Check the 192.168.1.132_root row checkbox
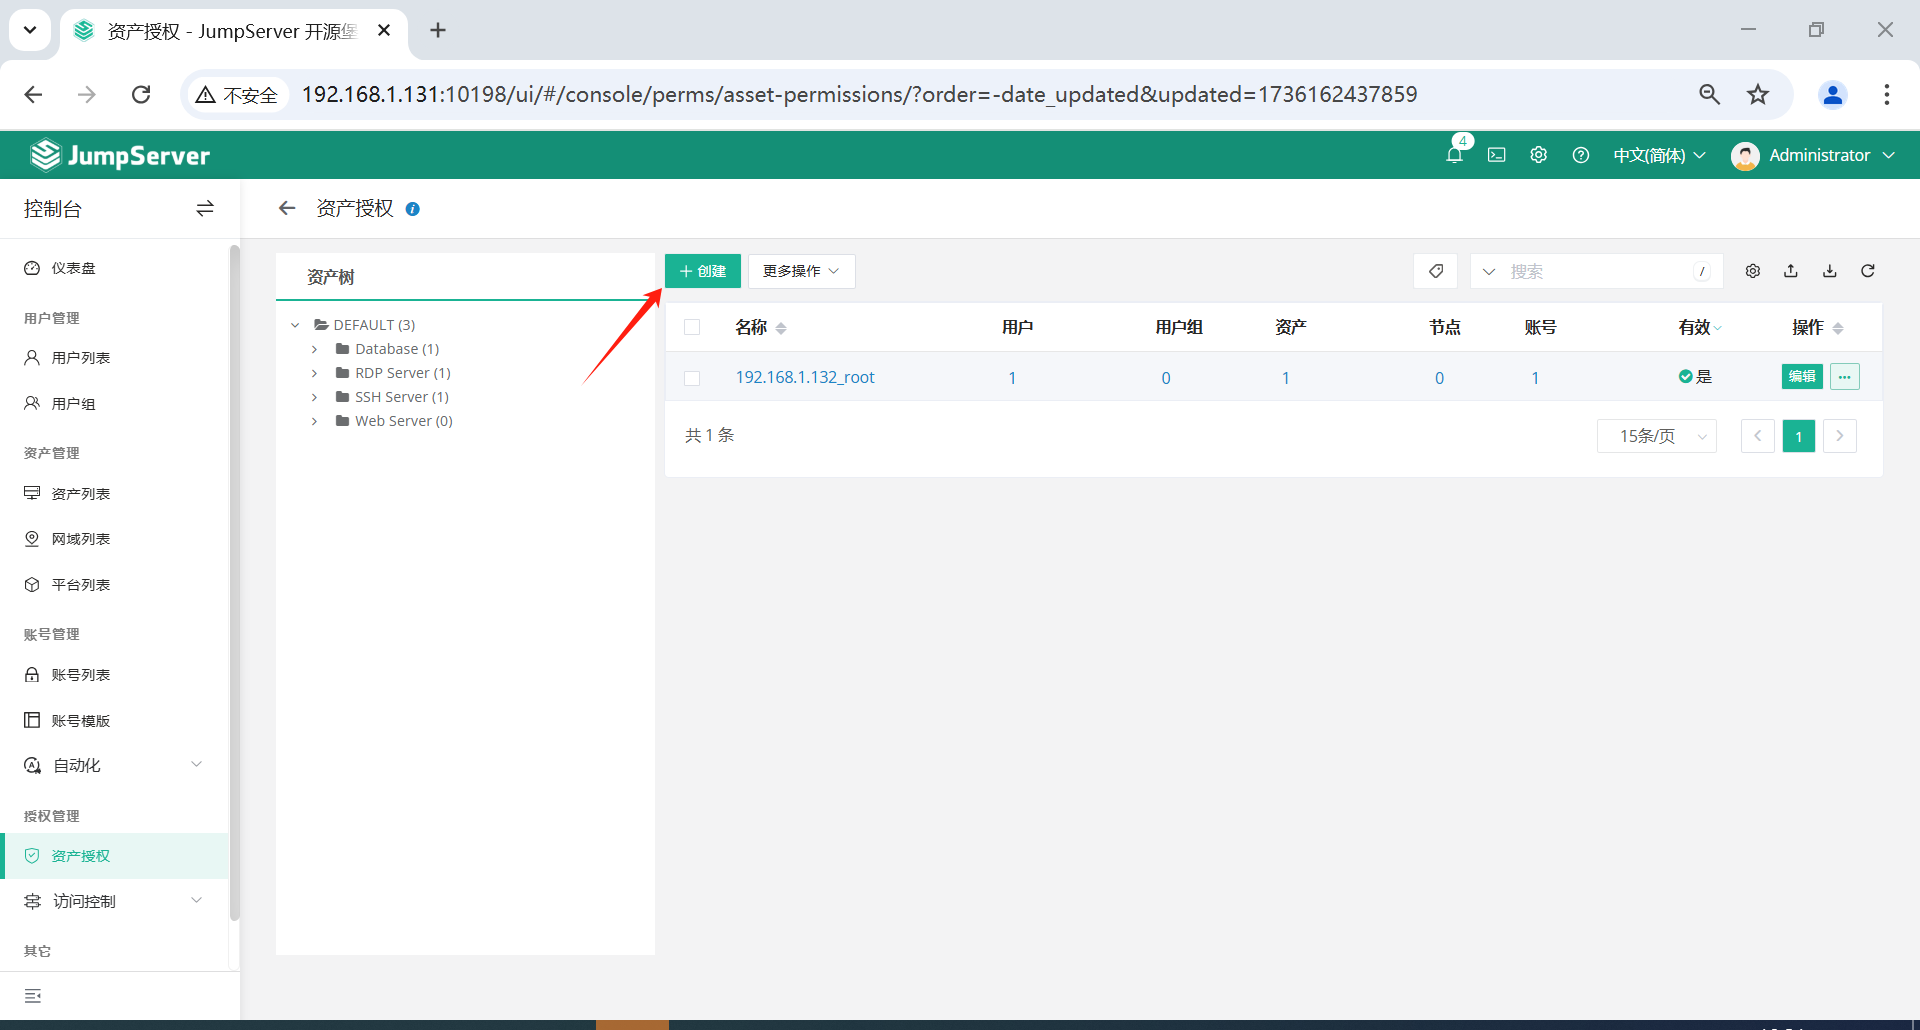Screen dimensions: 1920x1030 [x=692, y=378]
